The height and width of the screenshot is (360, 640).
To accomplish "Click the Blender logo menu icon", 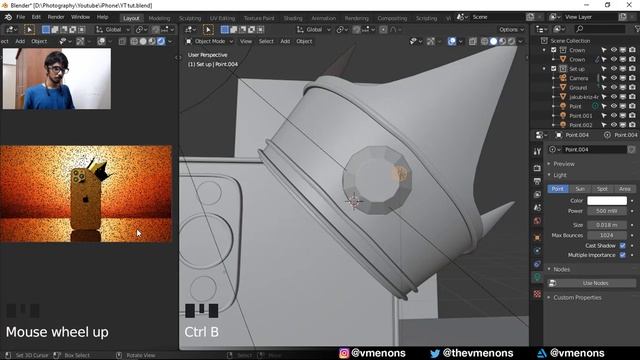I will click(8, 18).
